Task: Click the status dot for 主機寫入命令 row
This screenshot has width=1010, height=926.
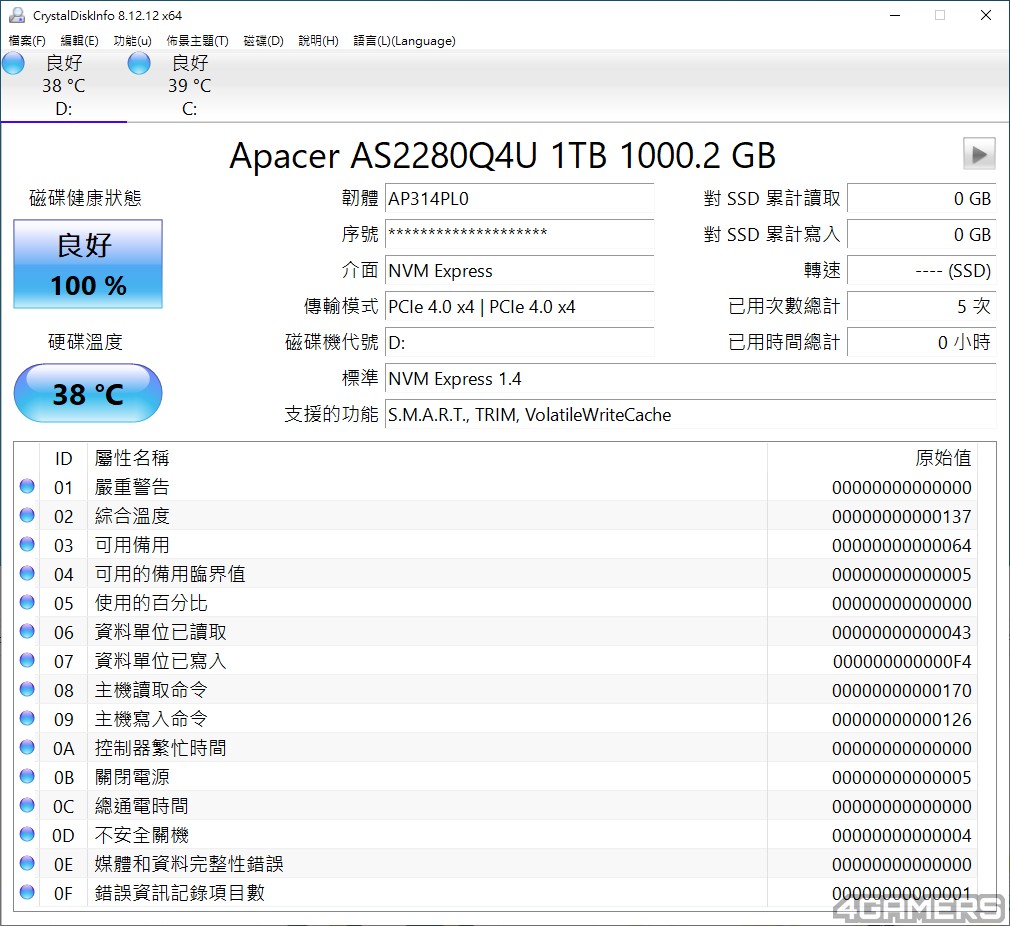Action: [x=27, y=718]
